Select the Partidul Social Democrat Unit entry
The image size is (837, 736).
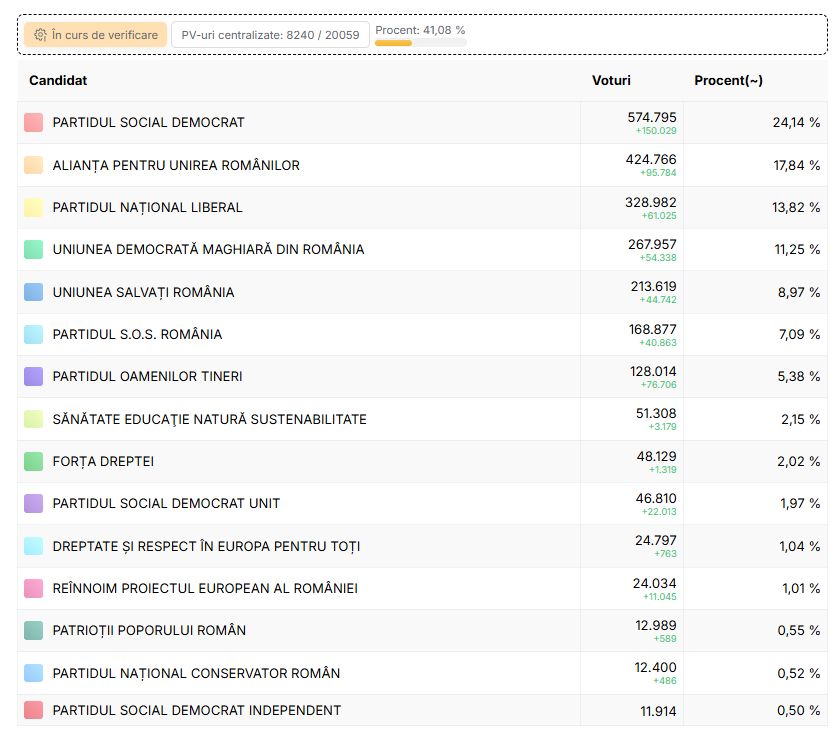166,503
